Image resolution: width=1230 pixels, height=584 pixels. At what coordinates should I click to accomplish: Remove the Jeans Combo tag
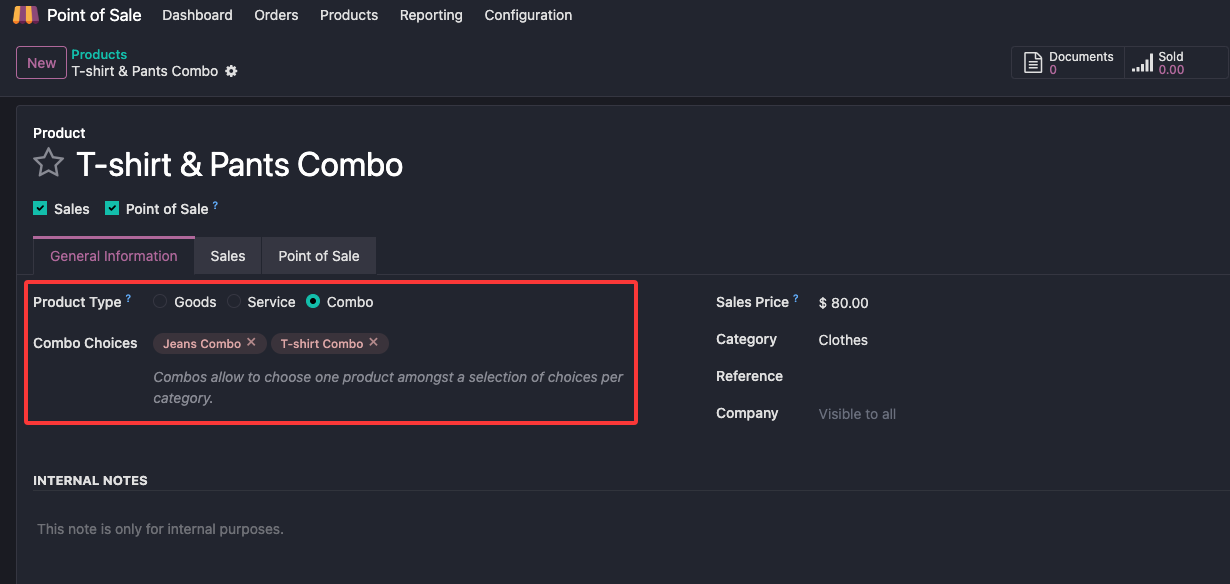(x=251, y=342)
